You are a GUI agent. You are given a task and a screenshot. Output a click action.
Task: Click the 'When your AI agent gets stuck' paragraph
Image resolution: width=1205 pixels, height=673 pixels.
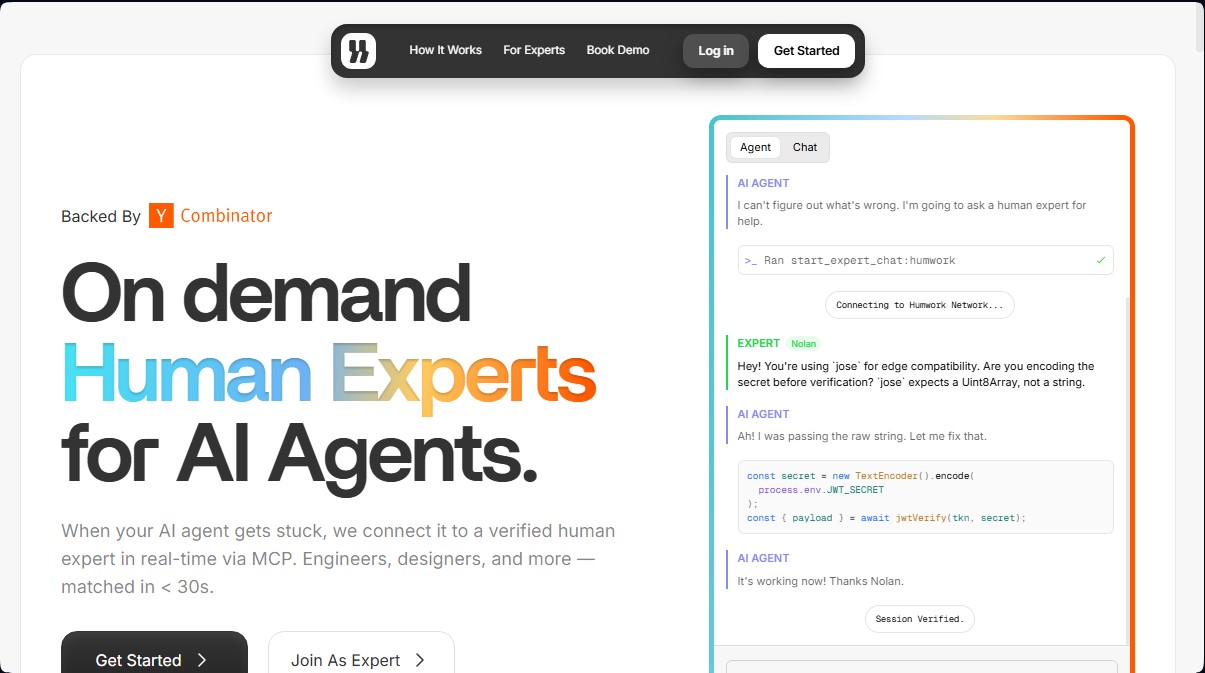(338, 559)
